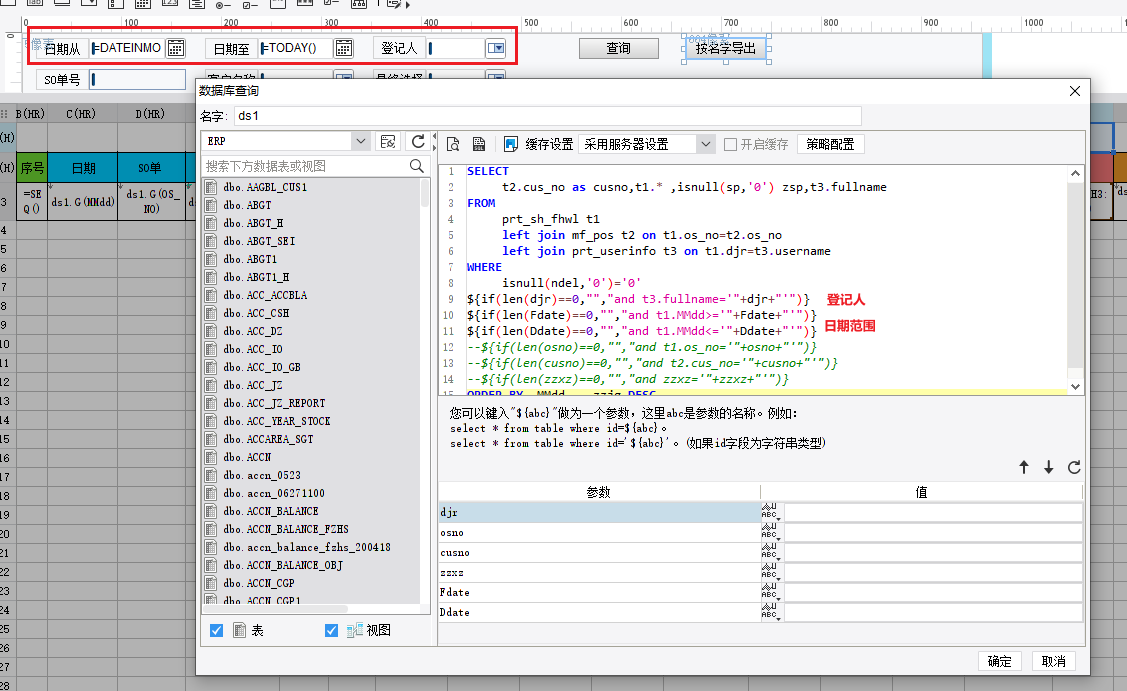Open the 采用服务器设置 cache dropdown
Screen dimensions: 1127x691
coord(706,145)
